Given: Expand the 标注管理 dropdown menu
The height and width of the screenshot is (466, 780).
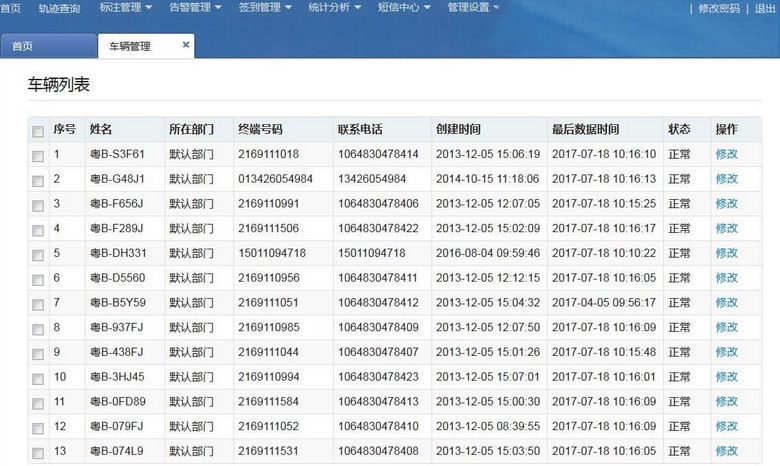Looking at the screenshot, I should (125, 7).
